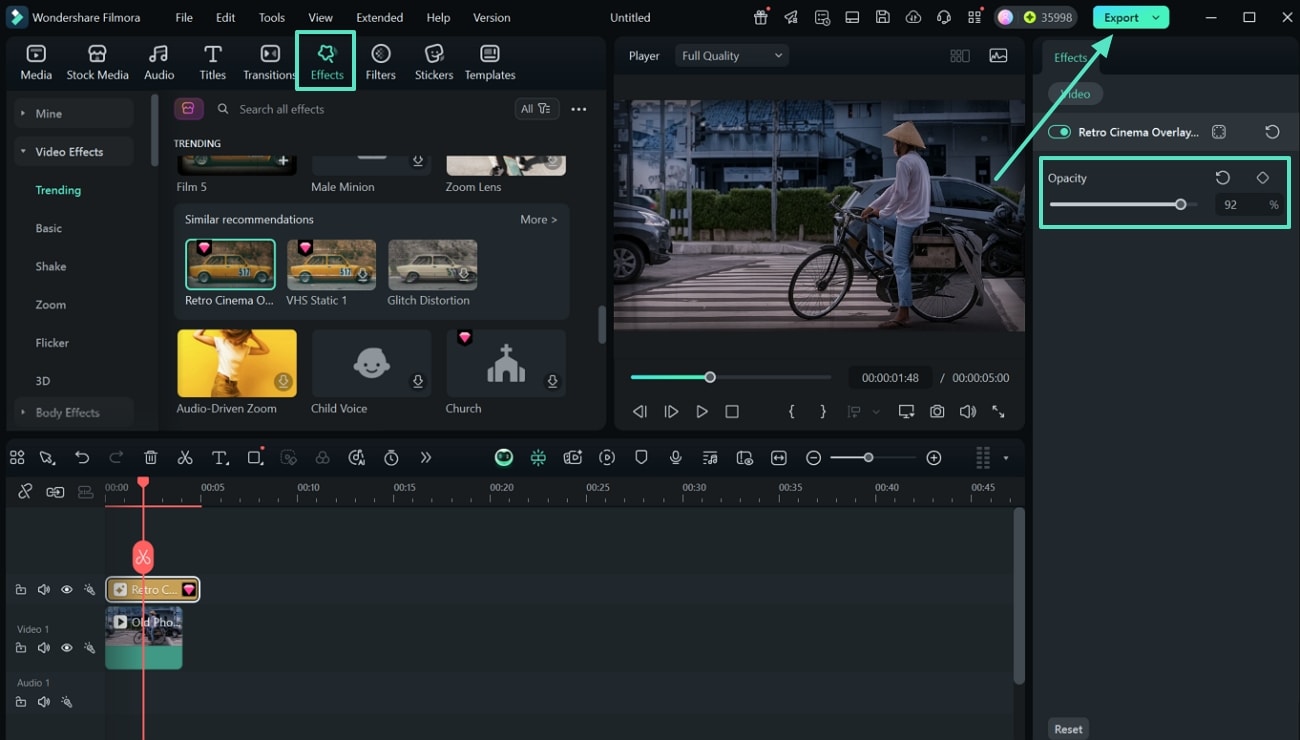Select the Retro Cinema effect clip on the timeline
Image resolution: width=1300 pixels, height=740 pixels.
[152, 589]
